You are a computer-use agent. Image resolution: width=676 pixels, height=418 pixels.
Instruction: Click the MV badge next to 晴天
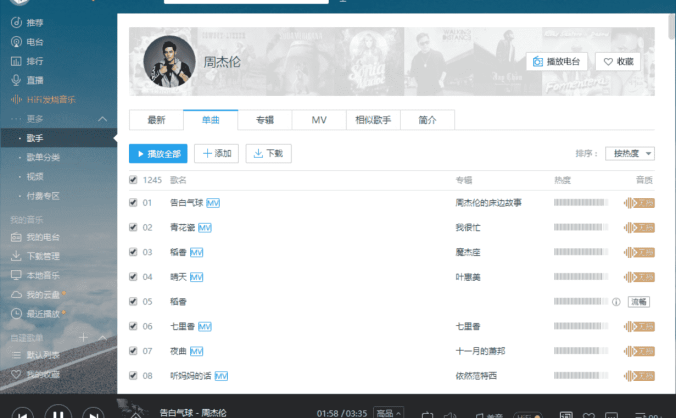(197, 277)
